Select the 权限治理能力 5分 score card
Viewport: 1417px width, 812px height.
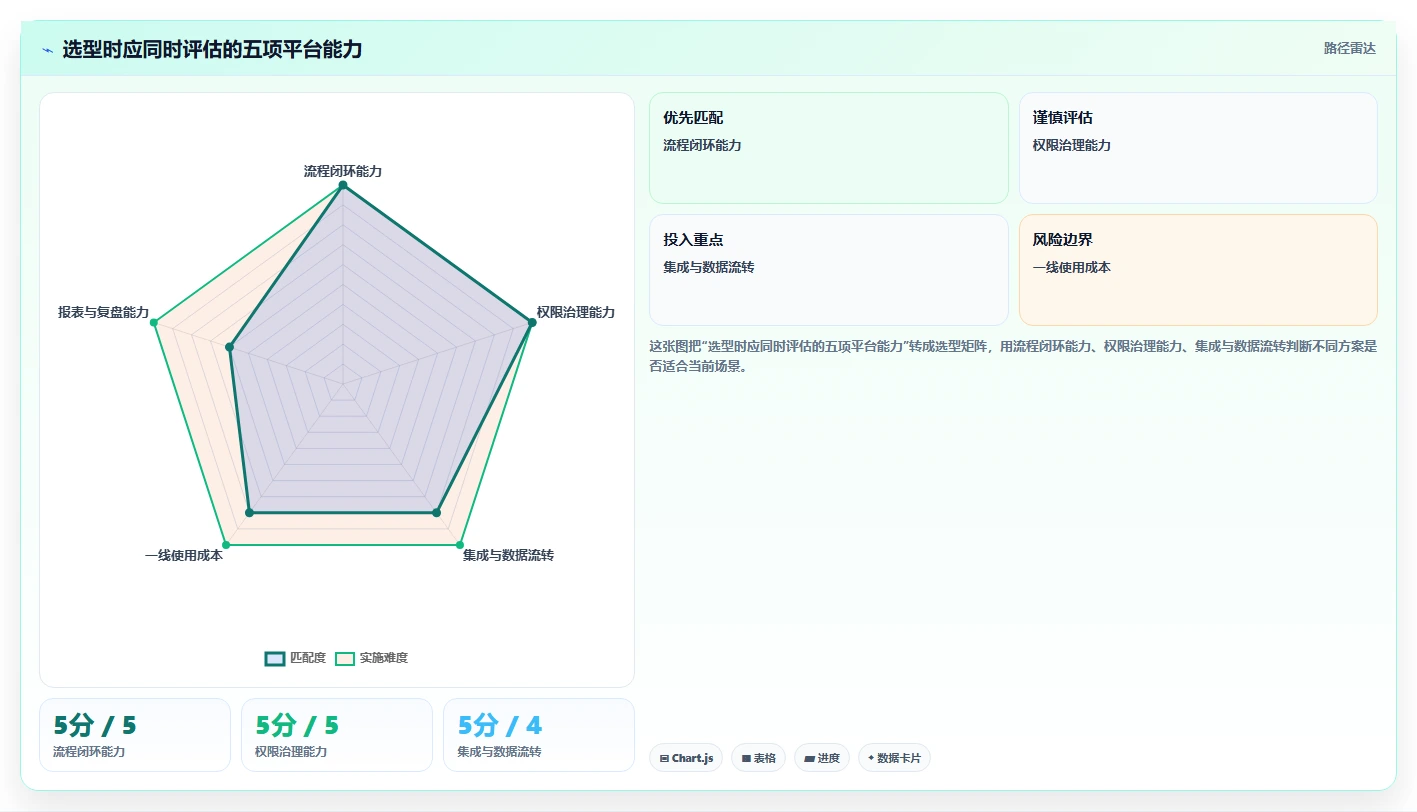tap(337, 735)
